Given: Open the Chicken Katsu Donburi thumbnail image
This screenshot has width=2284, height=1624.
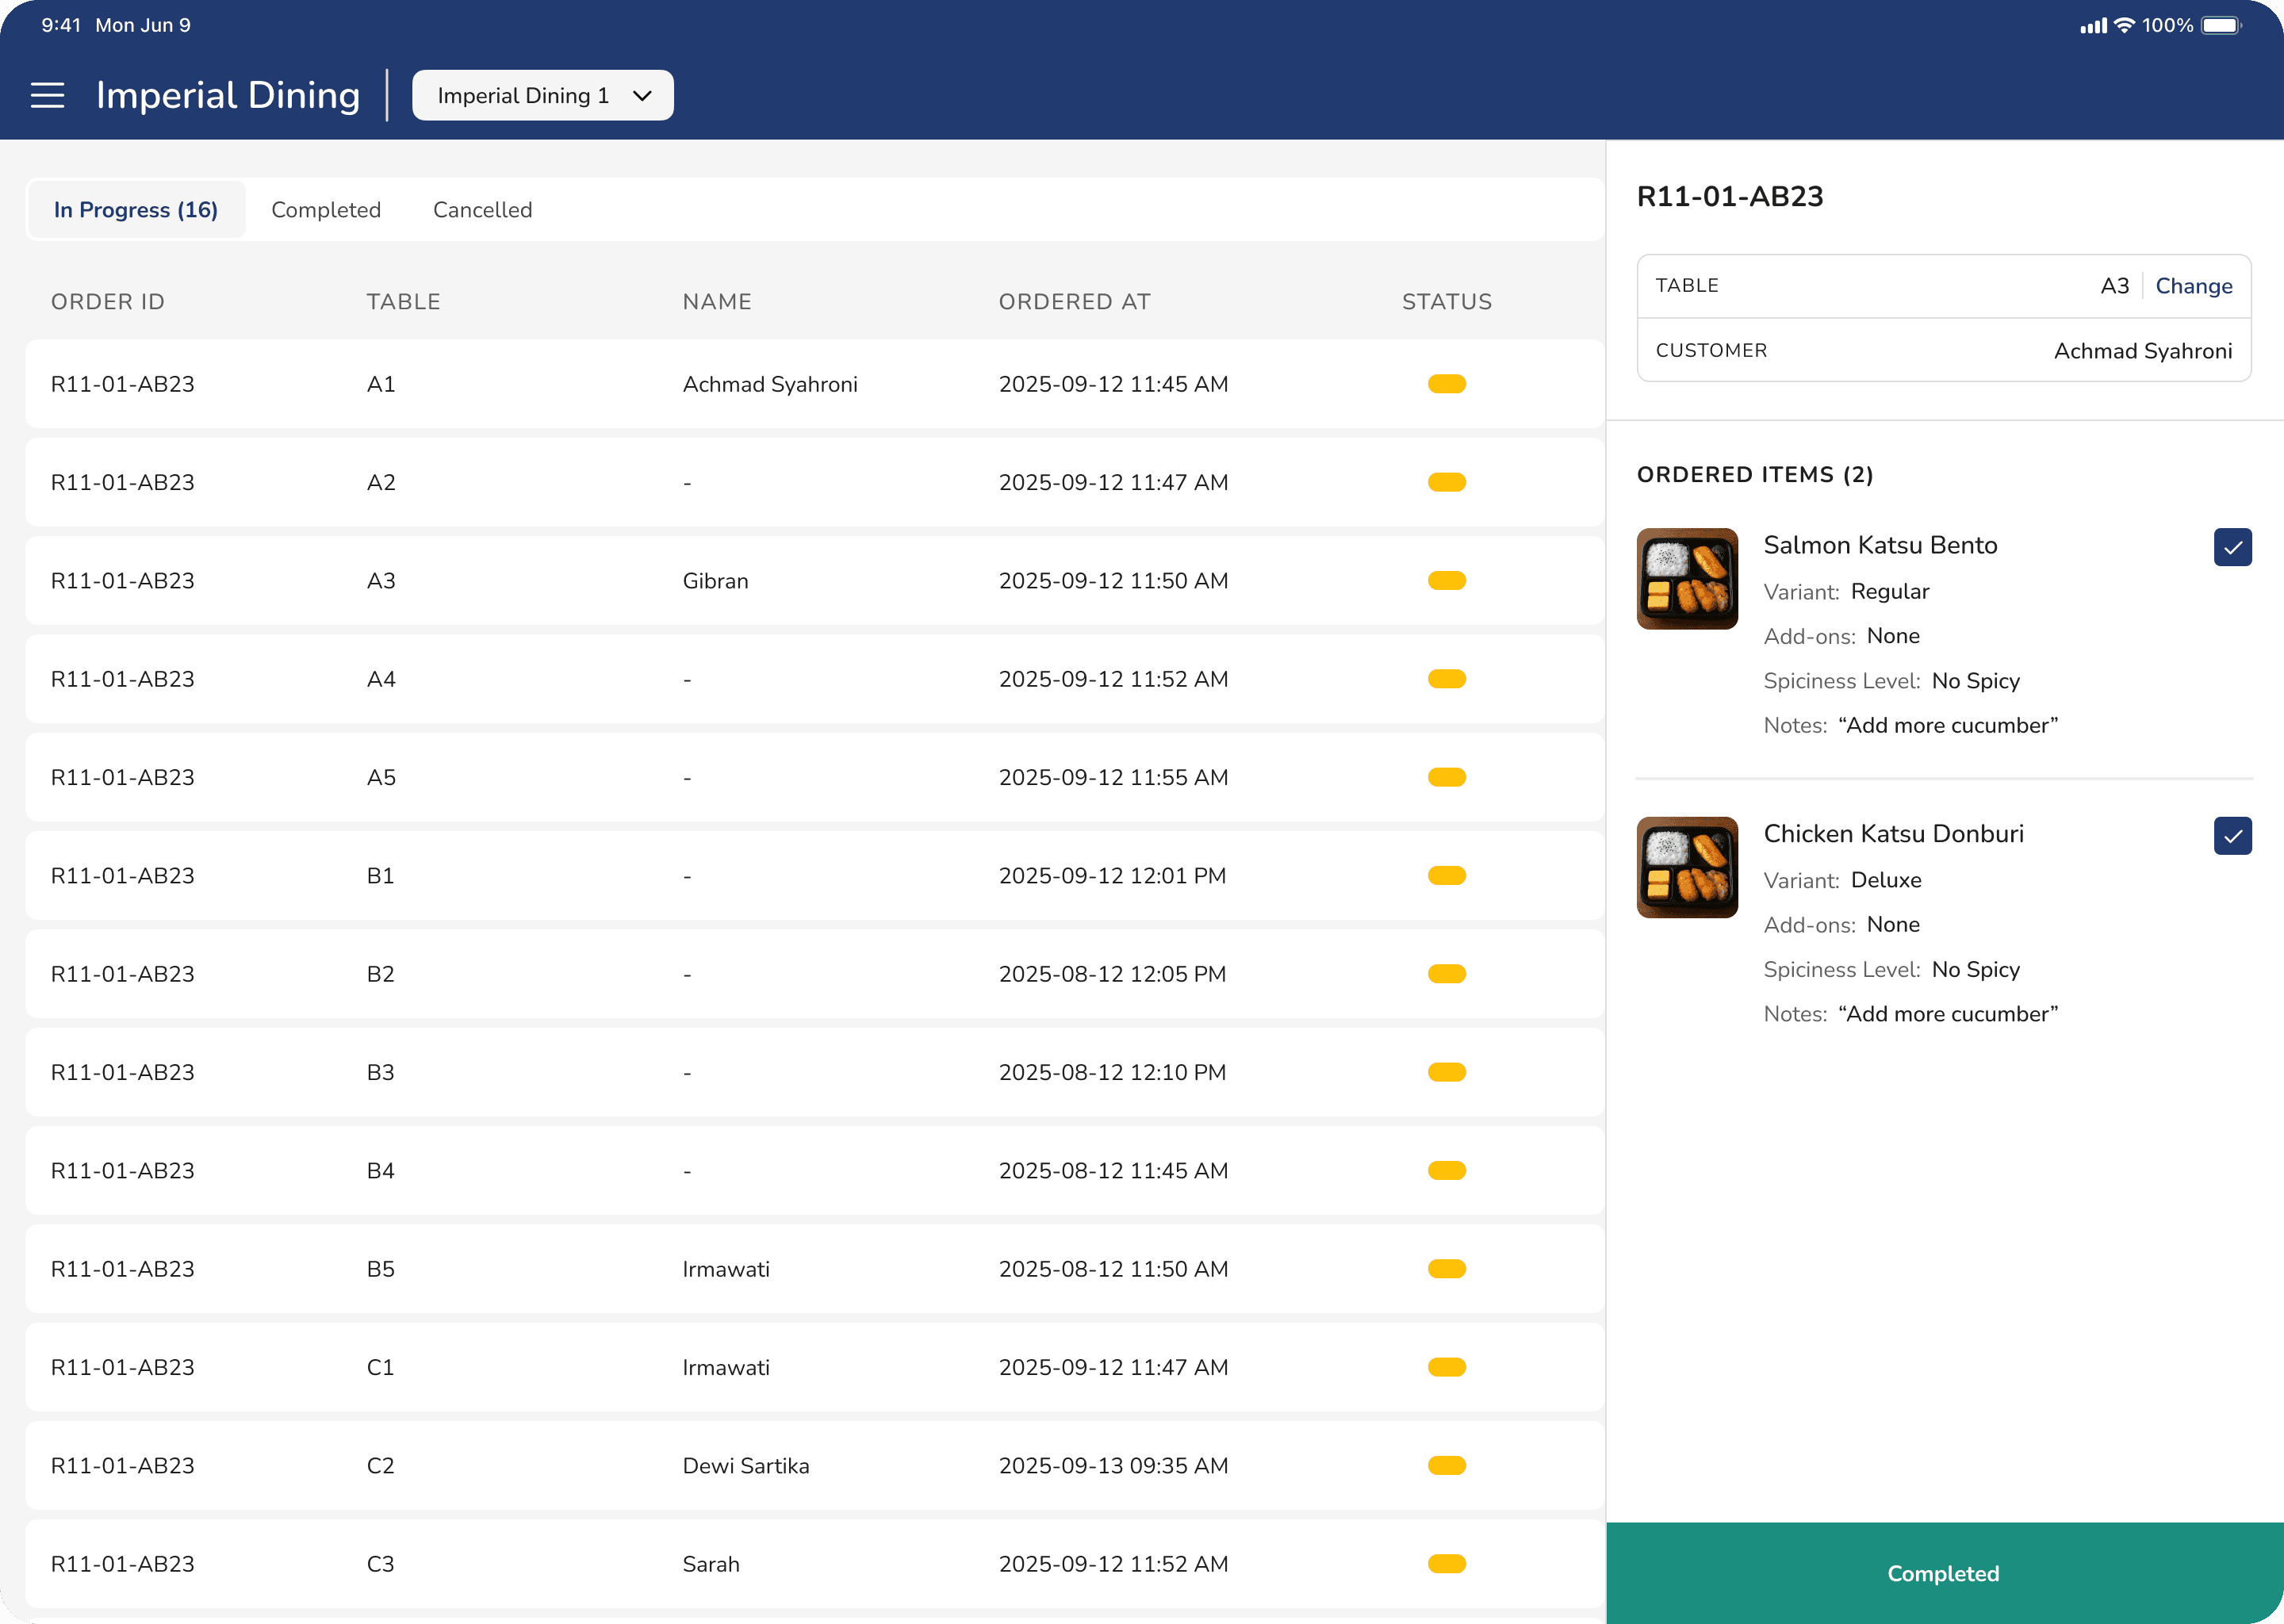Looking at the screenshot, I should (1687, 867).
